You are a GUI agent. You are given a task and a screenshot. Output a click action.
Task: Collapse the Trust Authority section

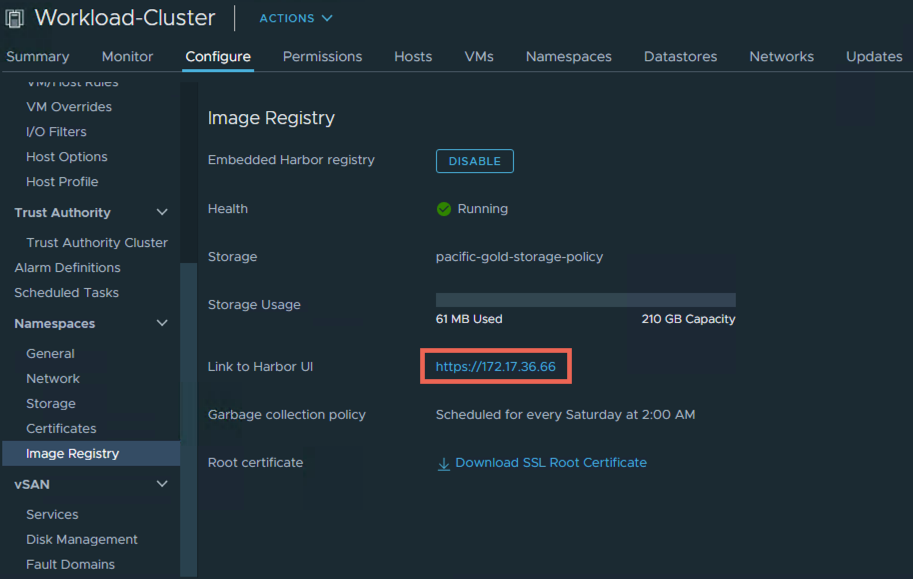click(161, 212)
